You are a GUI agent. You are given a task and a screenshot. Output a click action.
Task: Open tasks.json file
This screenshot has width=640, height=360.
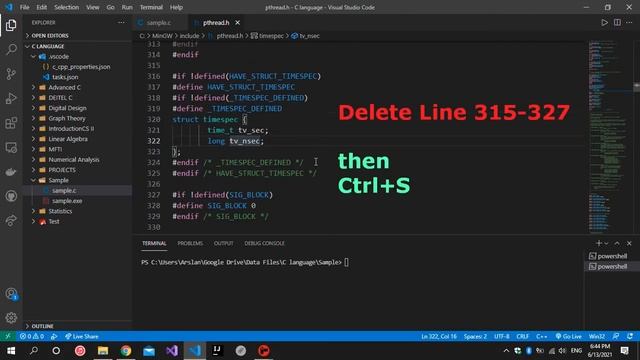65,77
